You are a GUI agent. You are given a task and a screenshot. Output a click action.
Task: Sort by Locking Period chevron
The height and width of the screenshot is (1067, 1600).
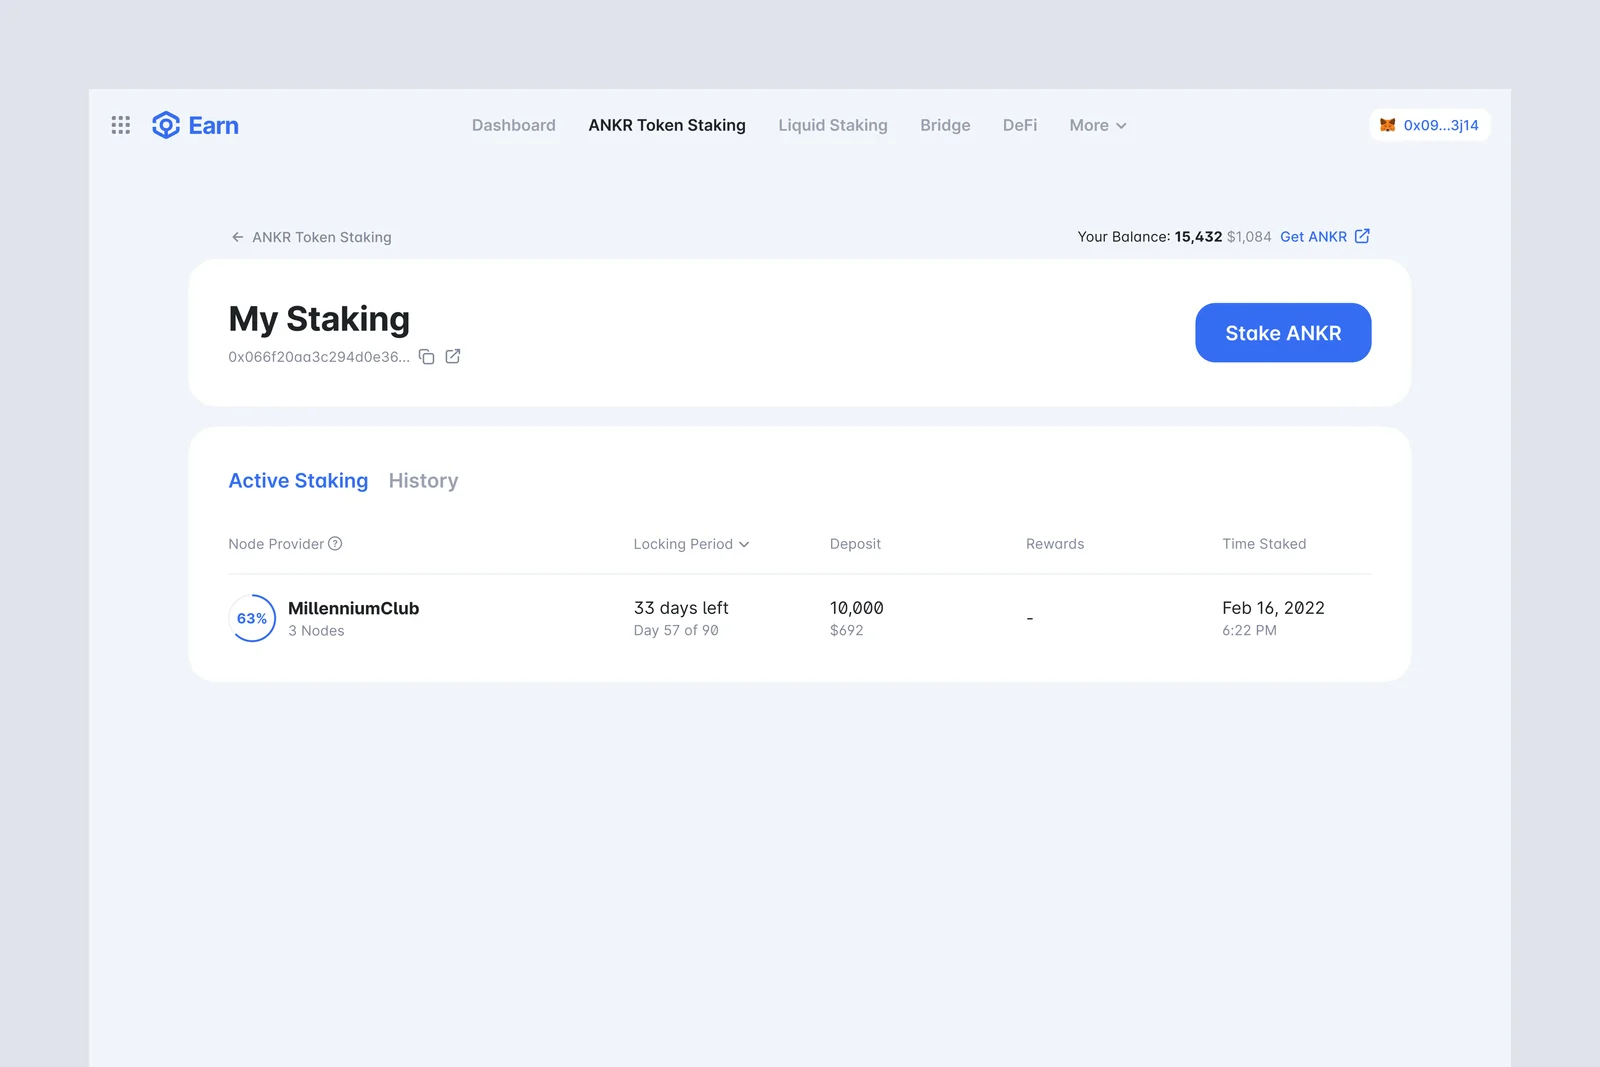coord(744,545)
